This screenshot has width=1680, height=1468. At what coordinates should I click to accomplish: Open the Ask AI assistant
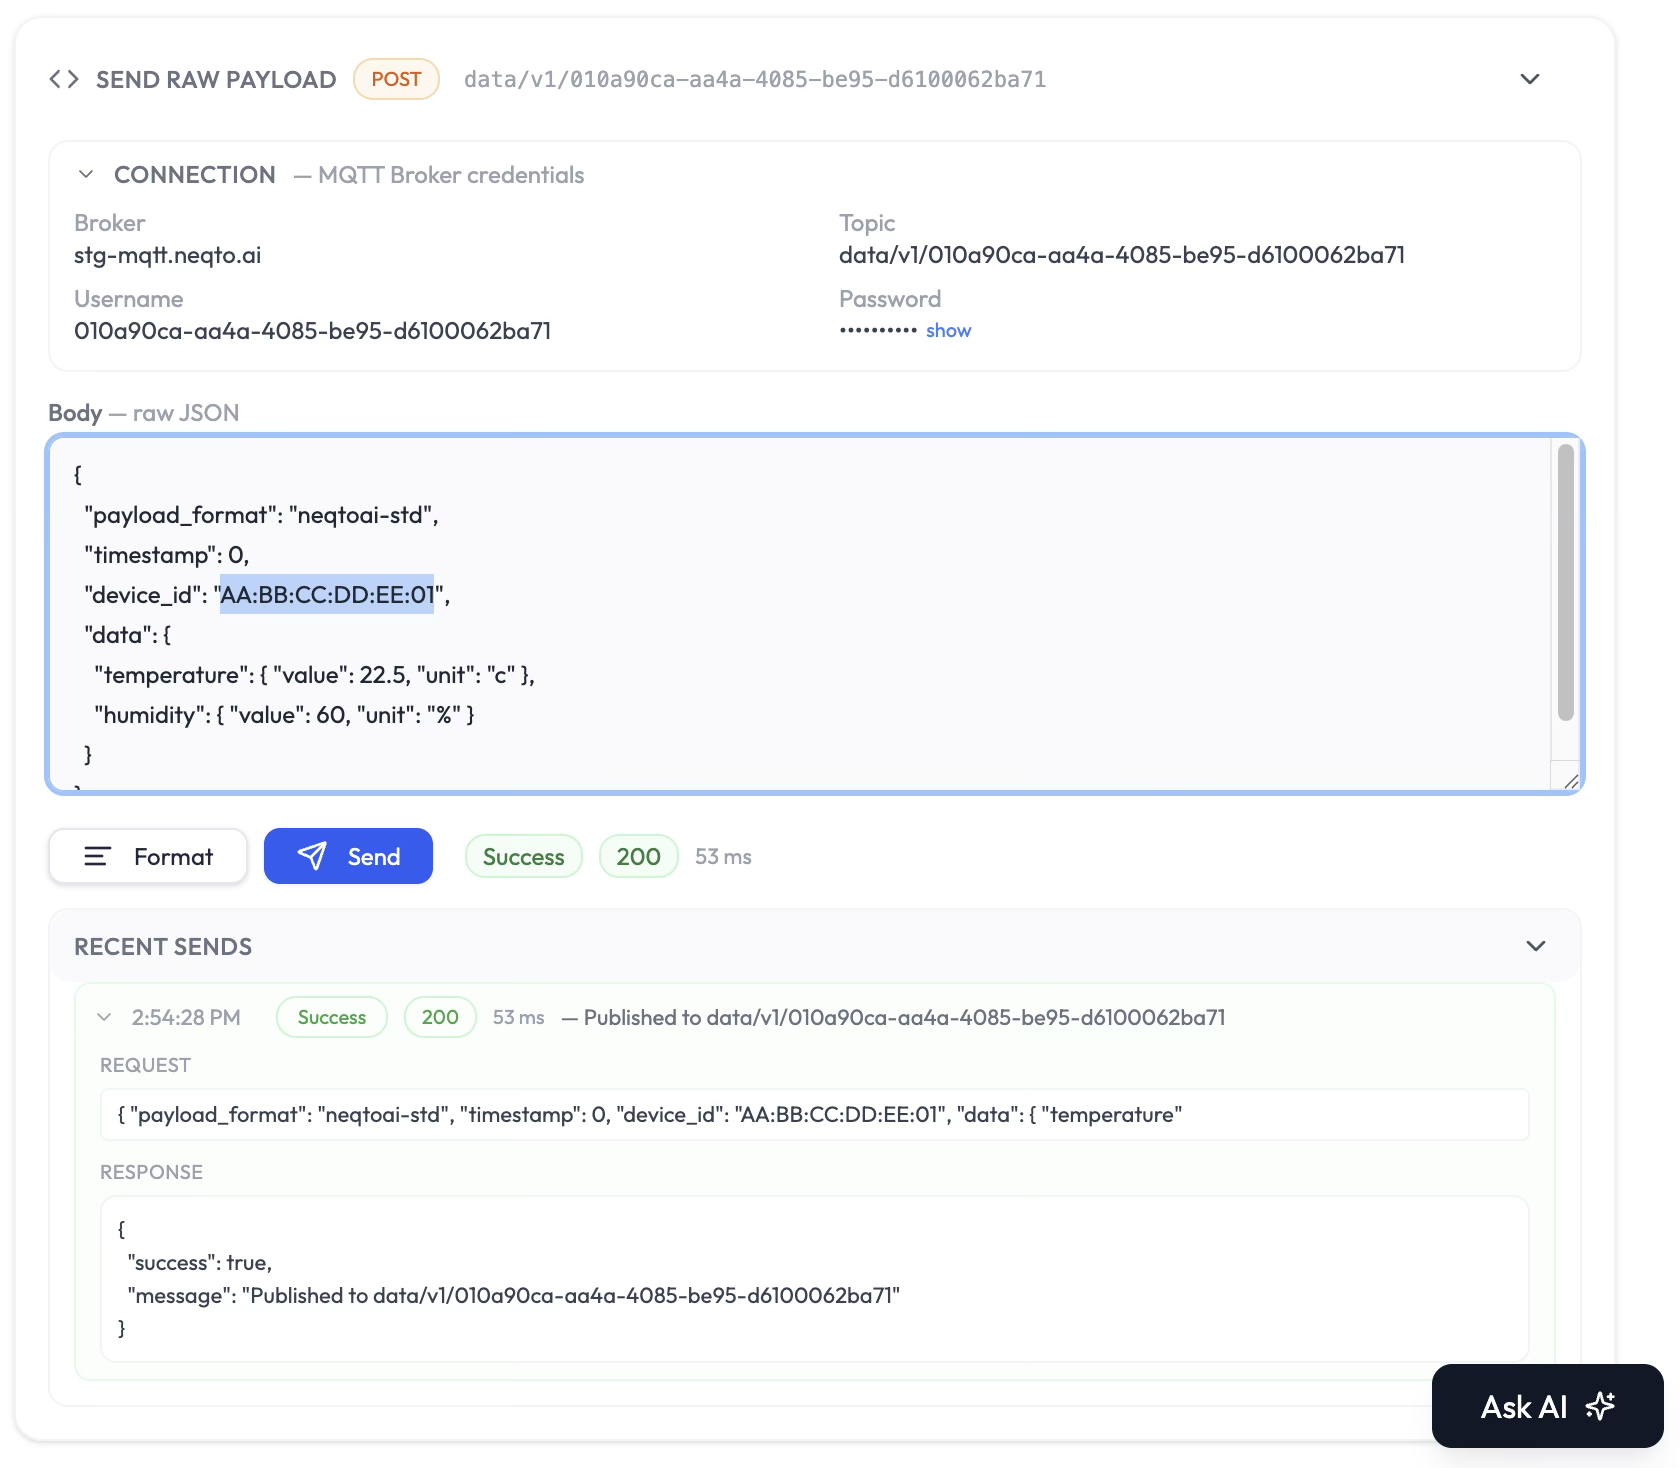pyautogui.click(x=1547, y=1406)
